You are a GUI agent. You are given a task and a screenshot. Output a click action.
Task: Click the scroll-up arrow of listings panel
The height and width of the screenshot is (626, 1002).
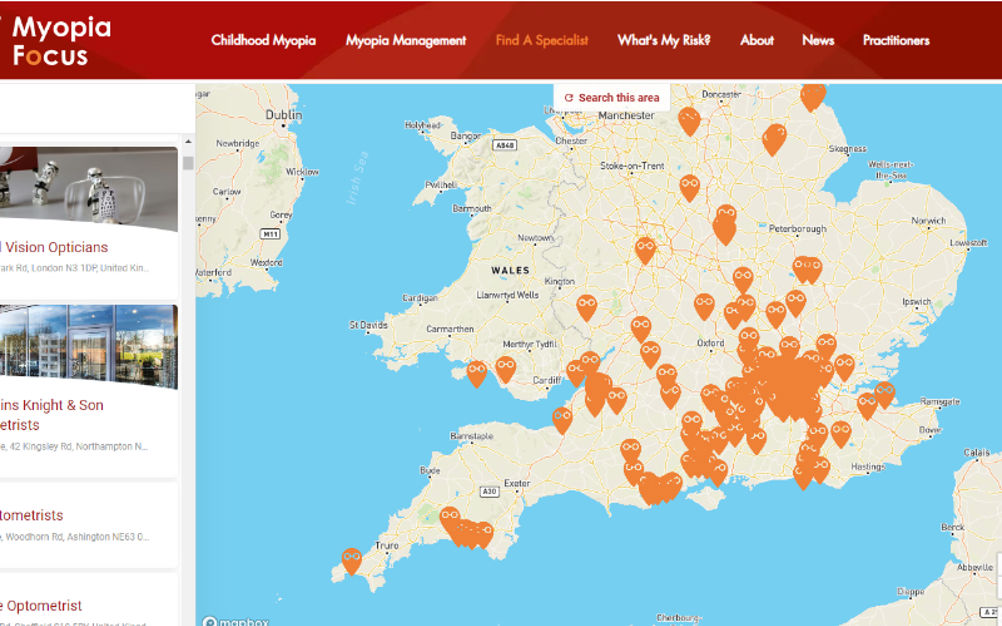[188, 141]
